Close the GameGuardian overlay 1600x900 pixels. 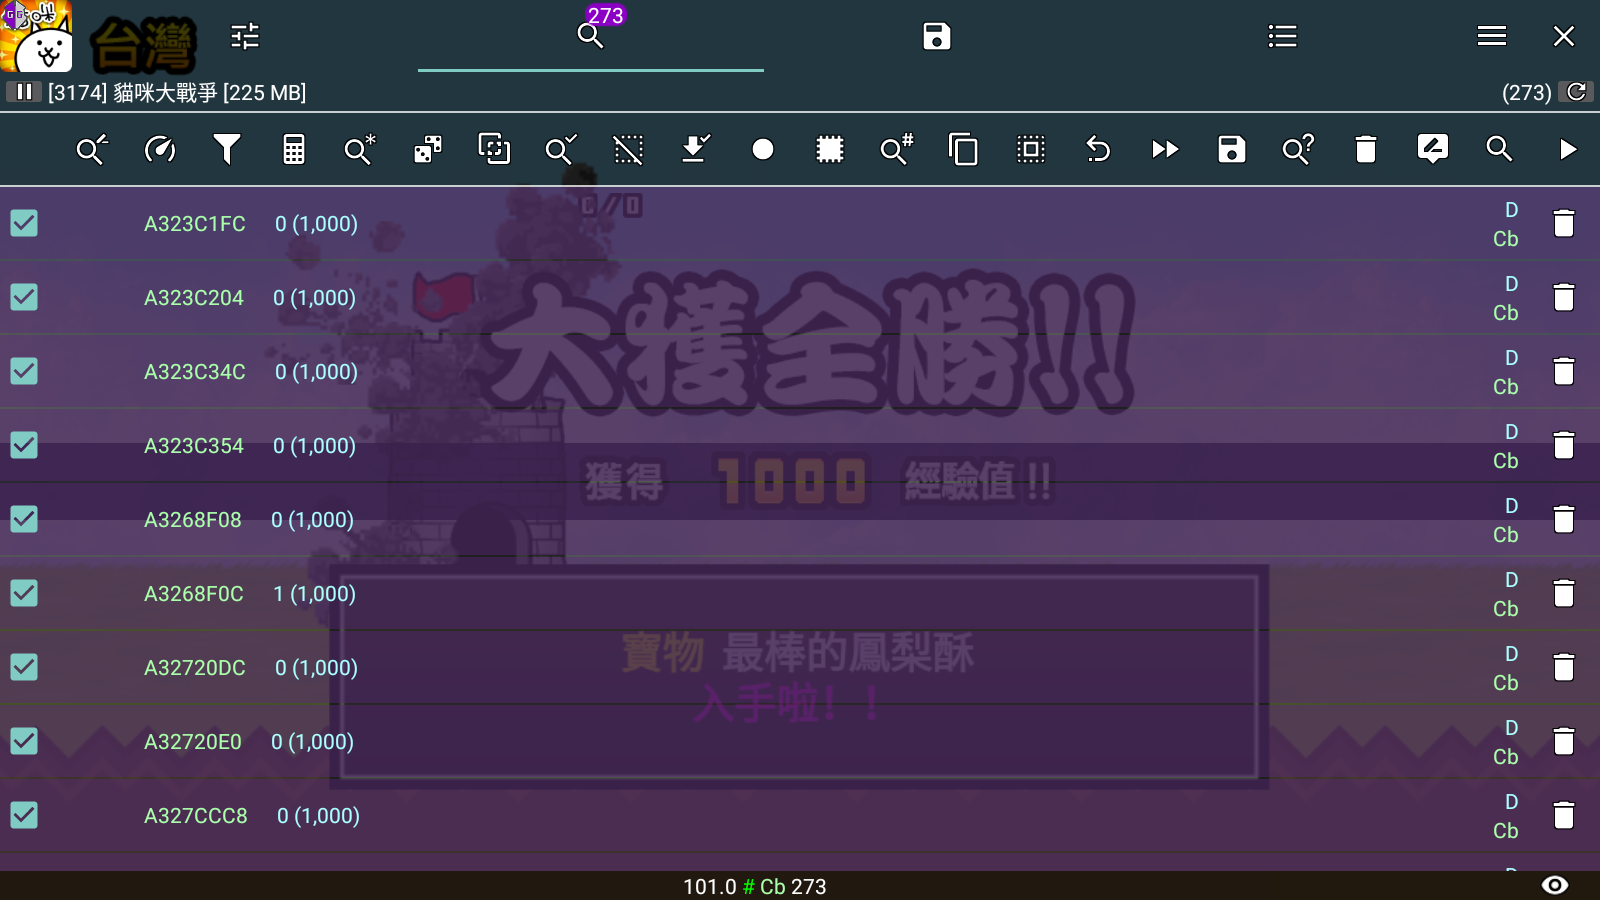pos(1564,36)
